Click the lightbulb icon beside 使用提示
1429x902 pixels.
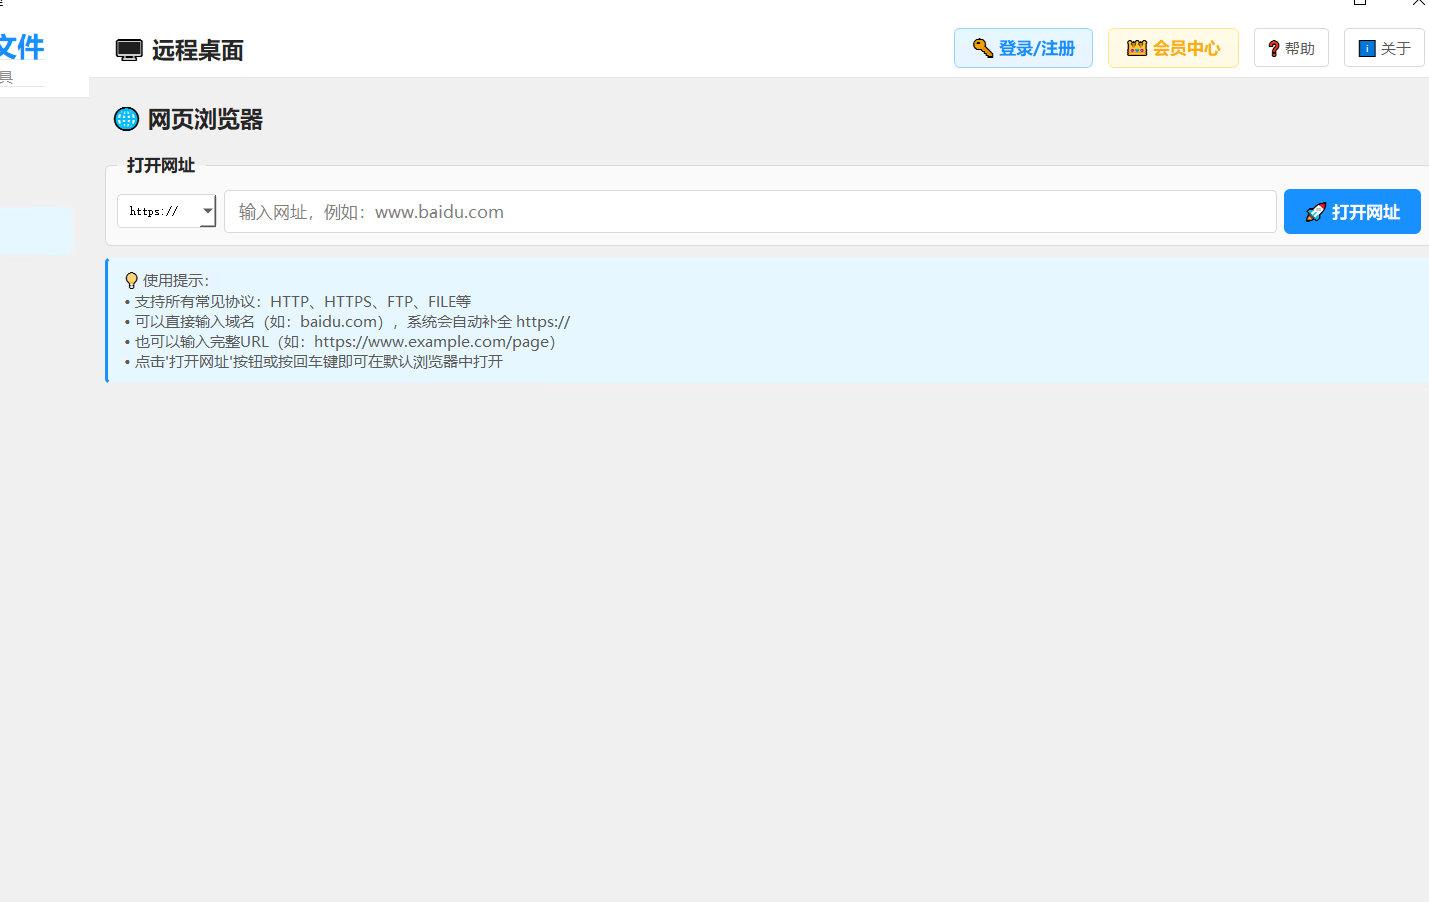131,281
